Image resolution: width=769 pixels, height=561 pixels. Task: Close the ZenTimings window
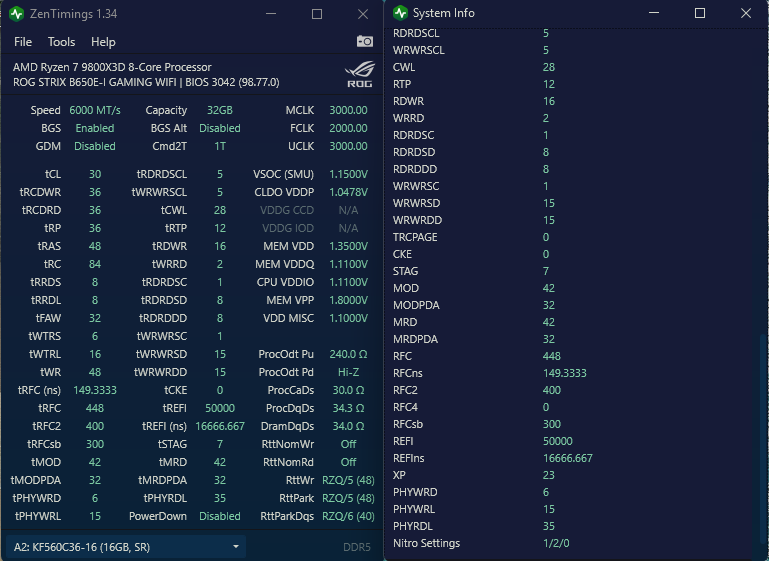coord(363,14)
